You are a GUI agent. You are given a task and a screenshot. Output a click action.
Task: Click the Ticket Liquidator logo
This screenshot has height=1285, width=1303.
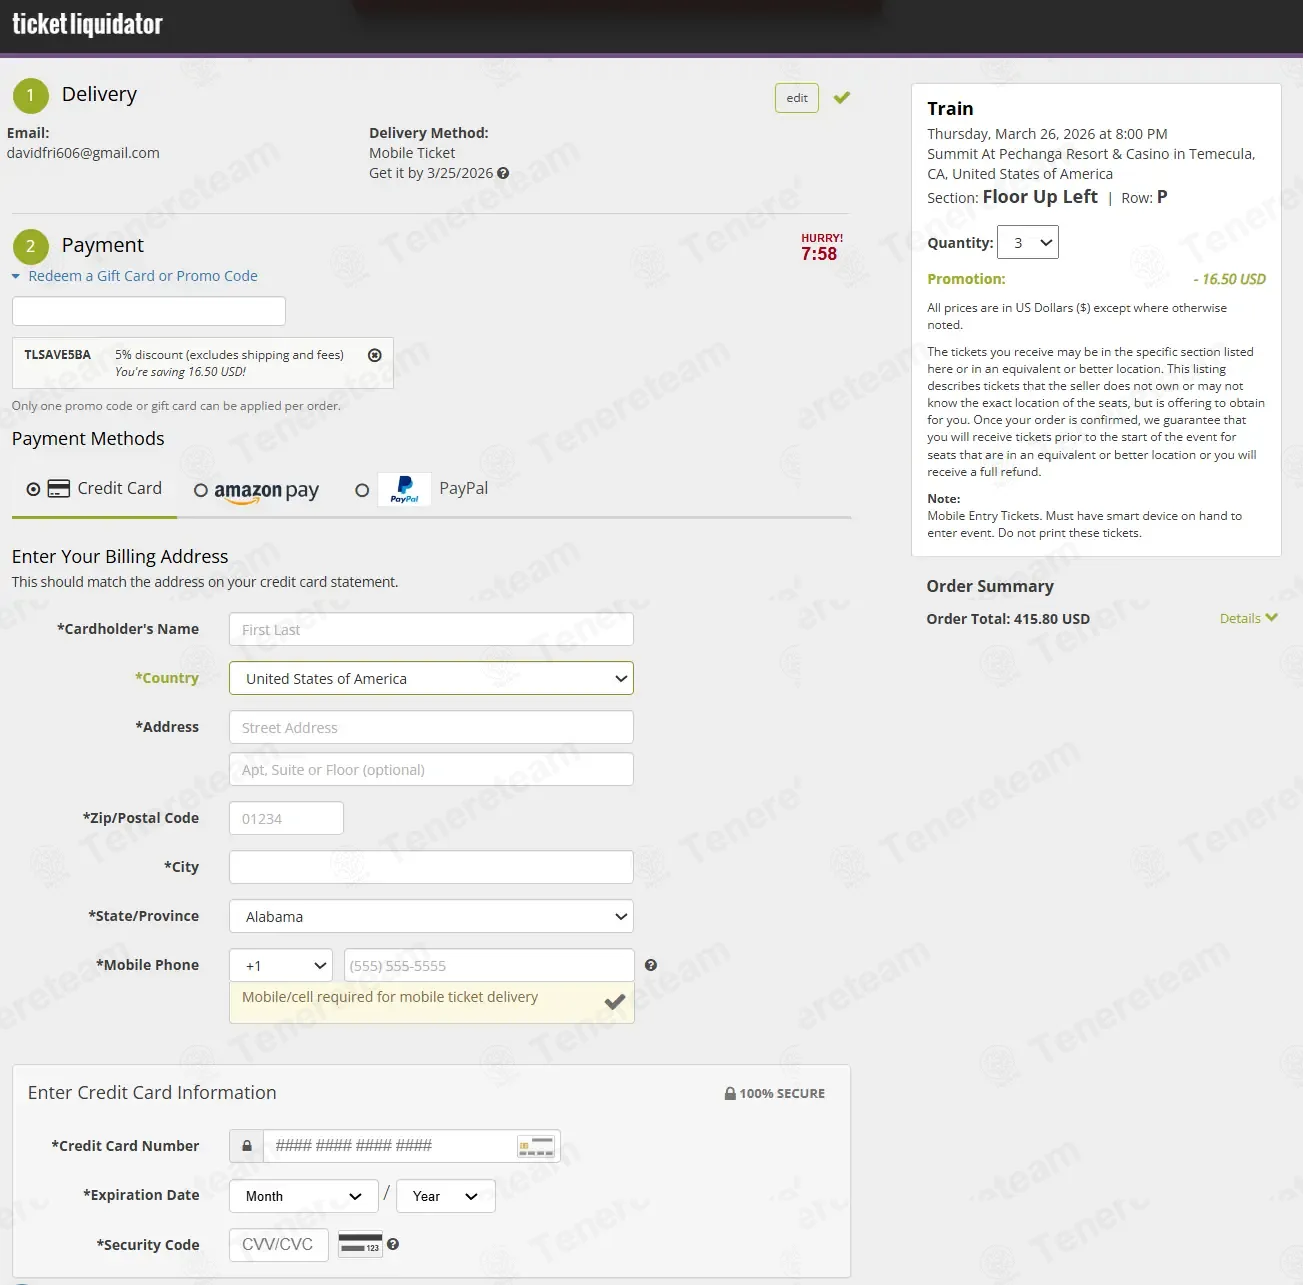click(87, 24)
